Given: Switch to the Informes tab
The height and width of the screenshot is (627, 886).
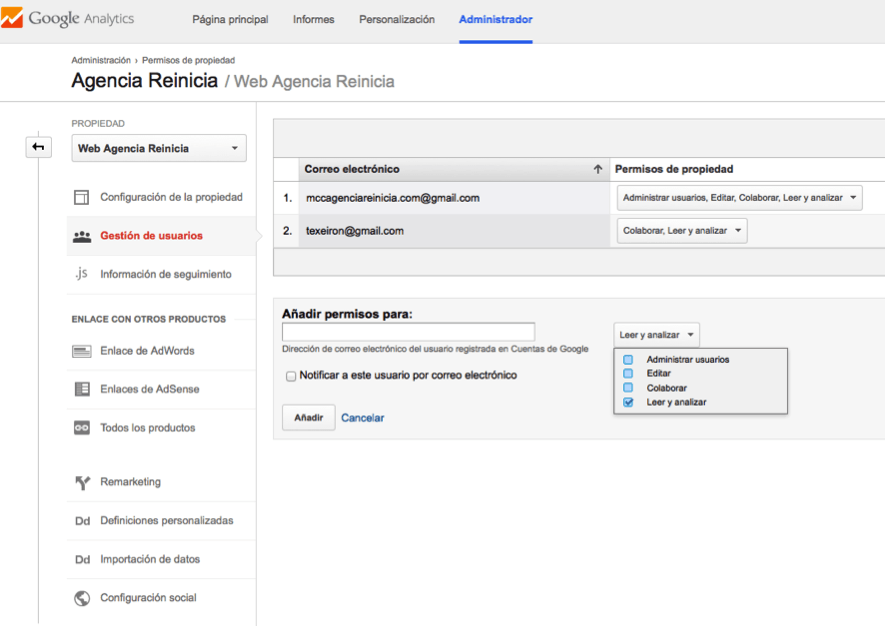Looking at the screenshot, I should (313, 20).
